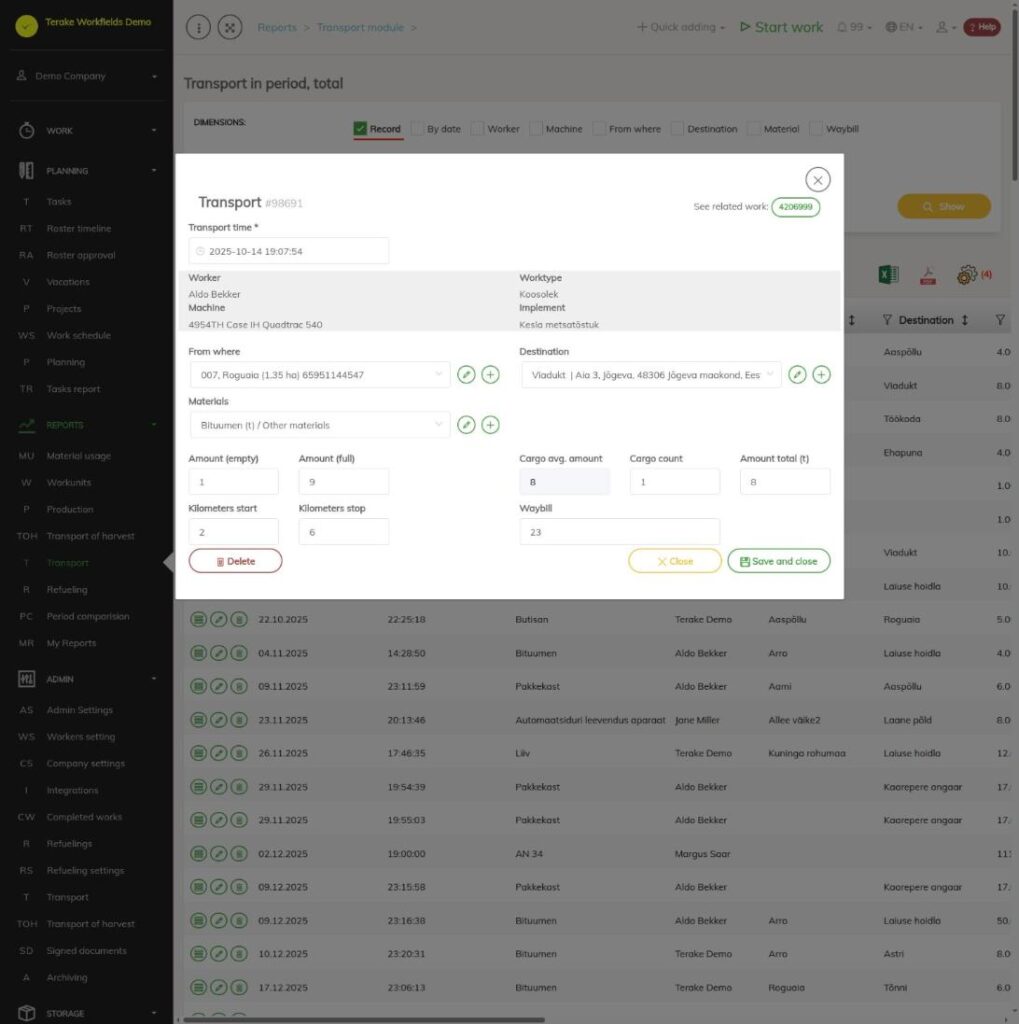Enable the From where dimension
Image resolution: width=1019 pixels, height=1024 pixels.
click(x=599, y=129)
